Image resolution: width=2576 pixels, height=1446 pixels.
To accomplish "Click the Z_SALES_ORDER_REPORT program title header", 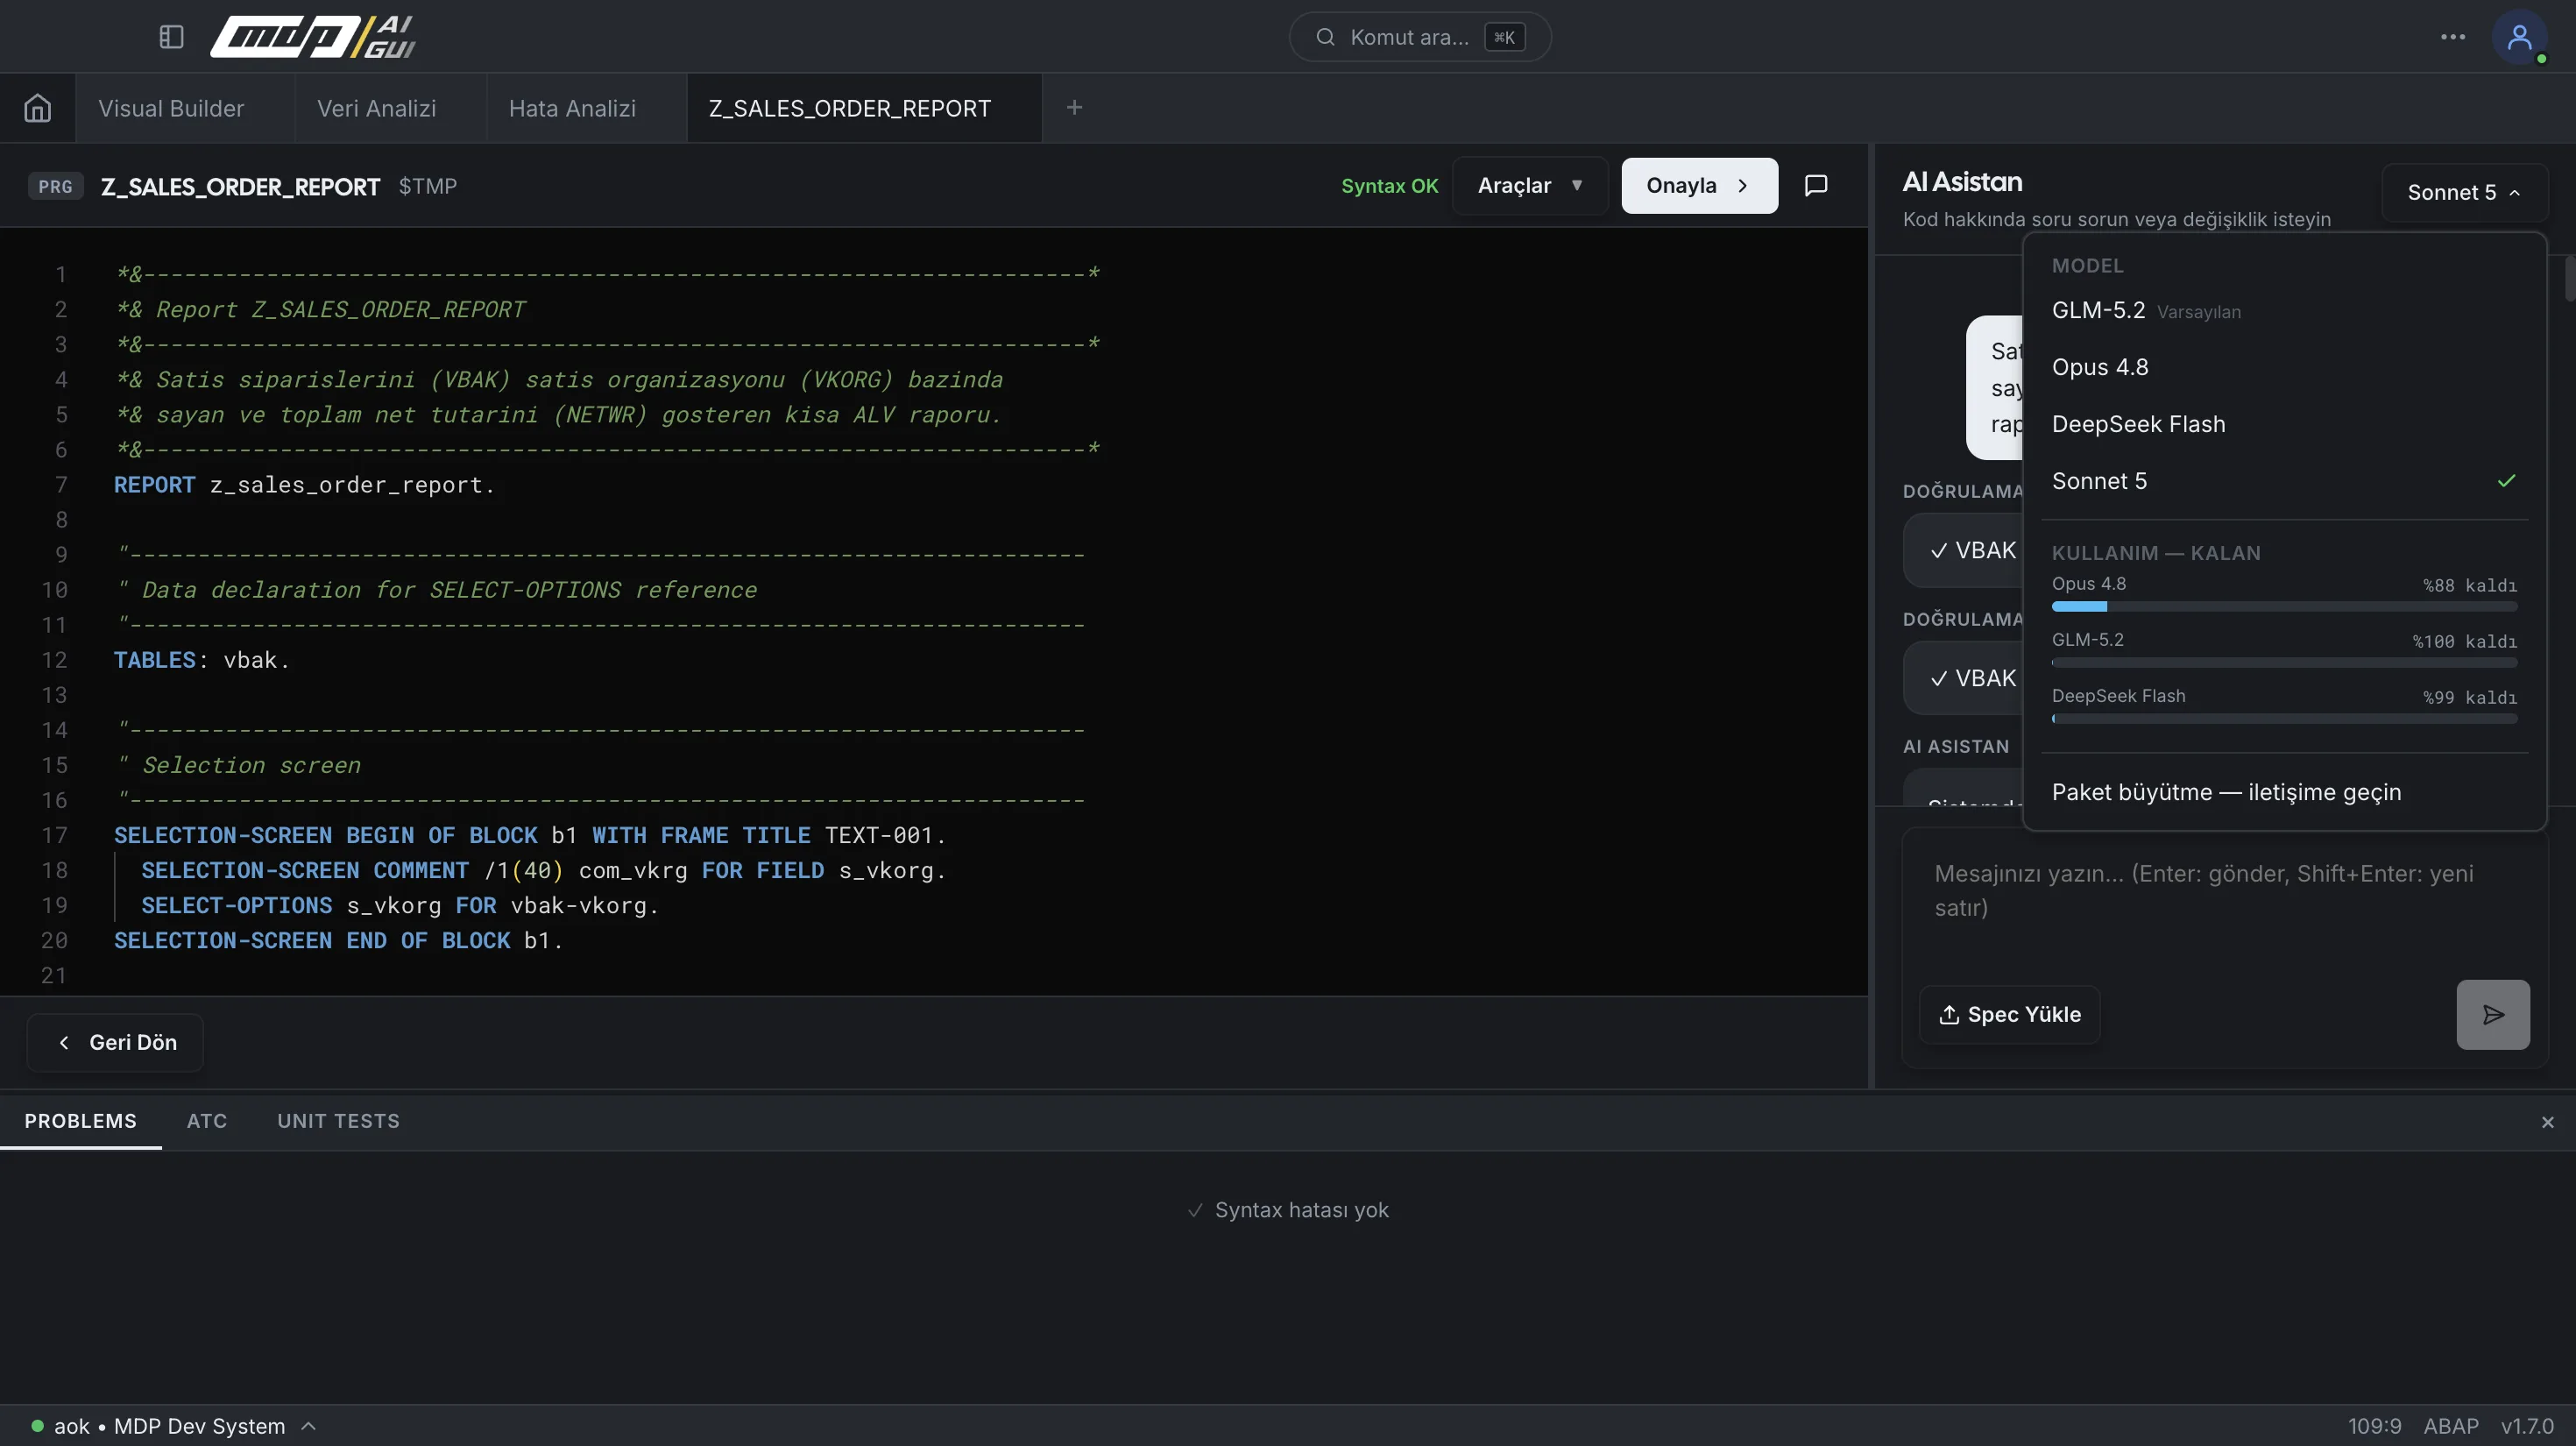I will pos(240,186).
